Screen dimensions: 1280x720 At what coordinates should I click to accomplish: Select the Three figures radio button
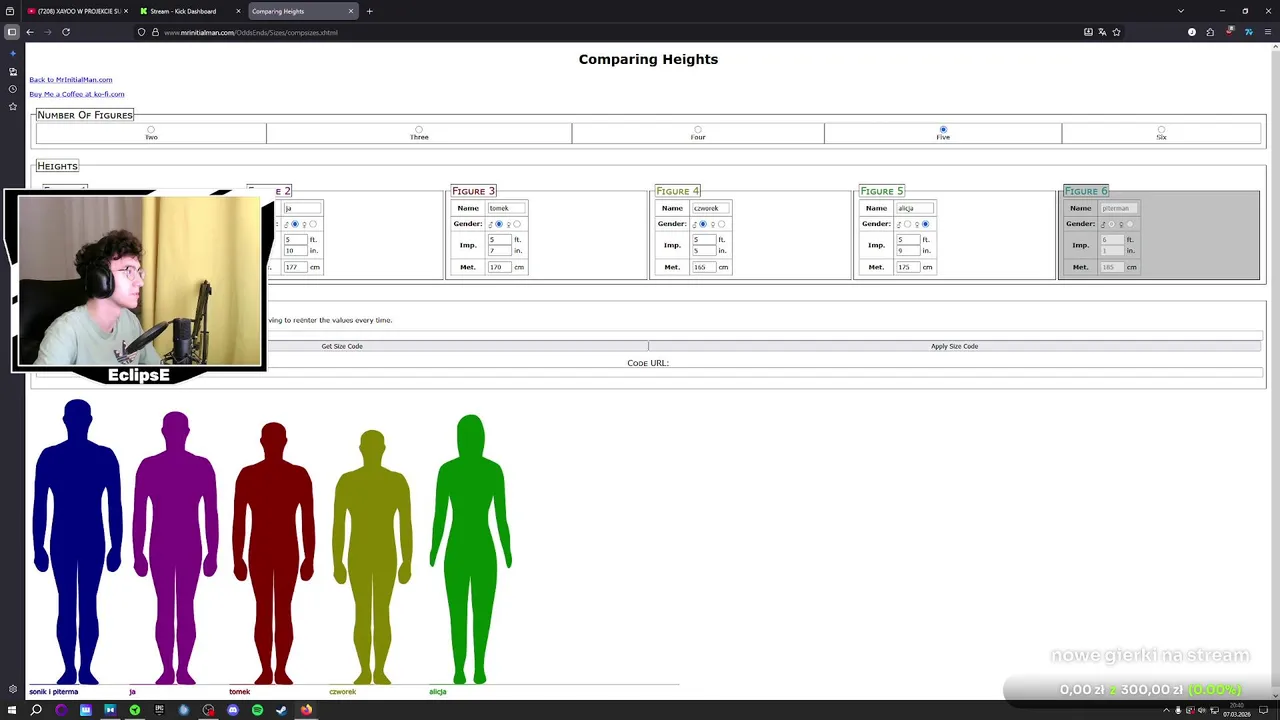pos(419,129)
